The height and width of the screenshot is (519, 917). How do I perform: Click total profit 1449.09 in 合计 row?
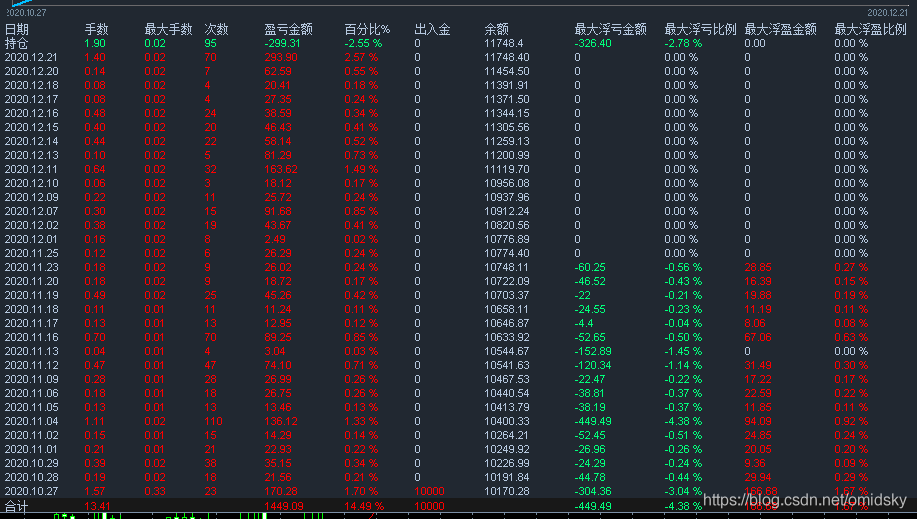284,506
